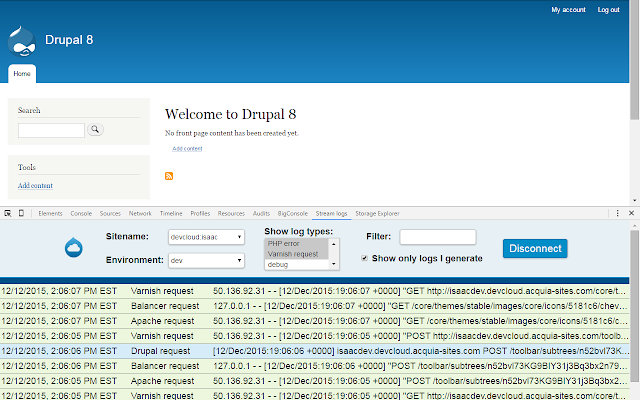
Task: Click log types list up arrow
Action: (x=334, y=244)
